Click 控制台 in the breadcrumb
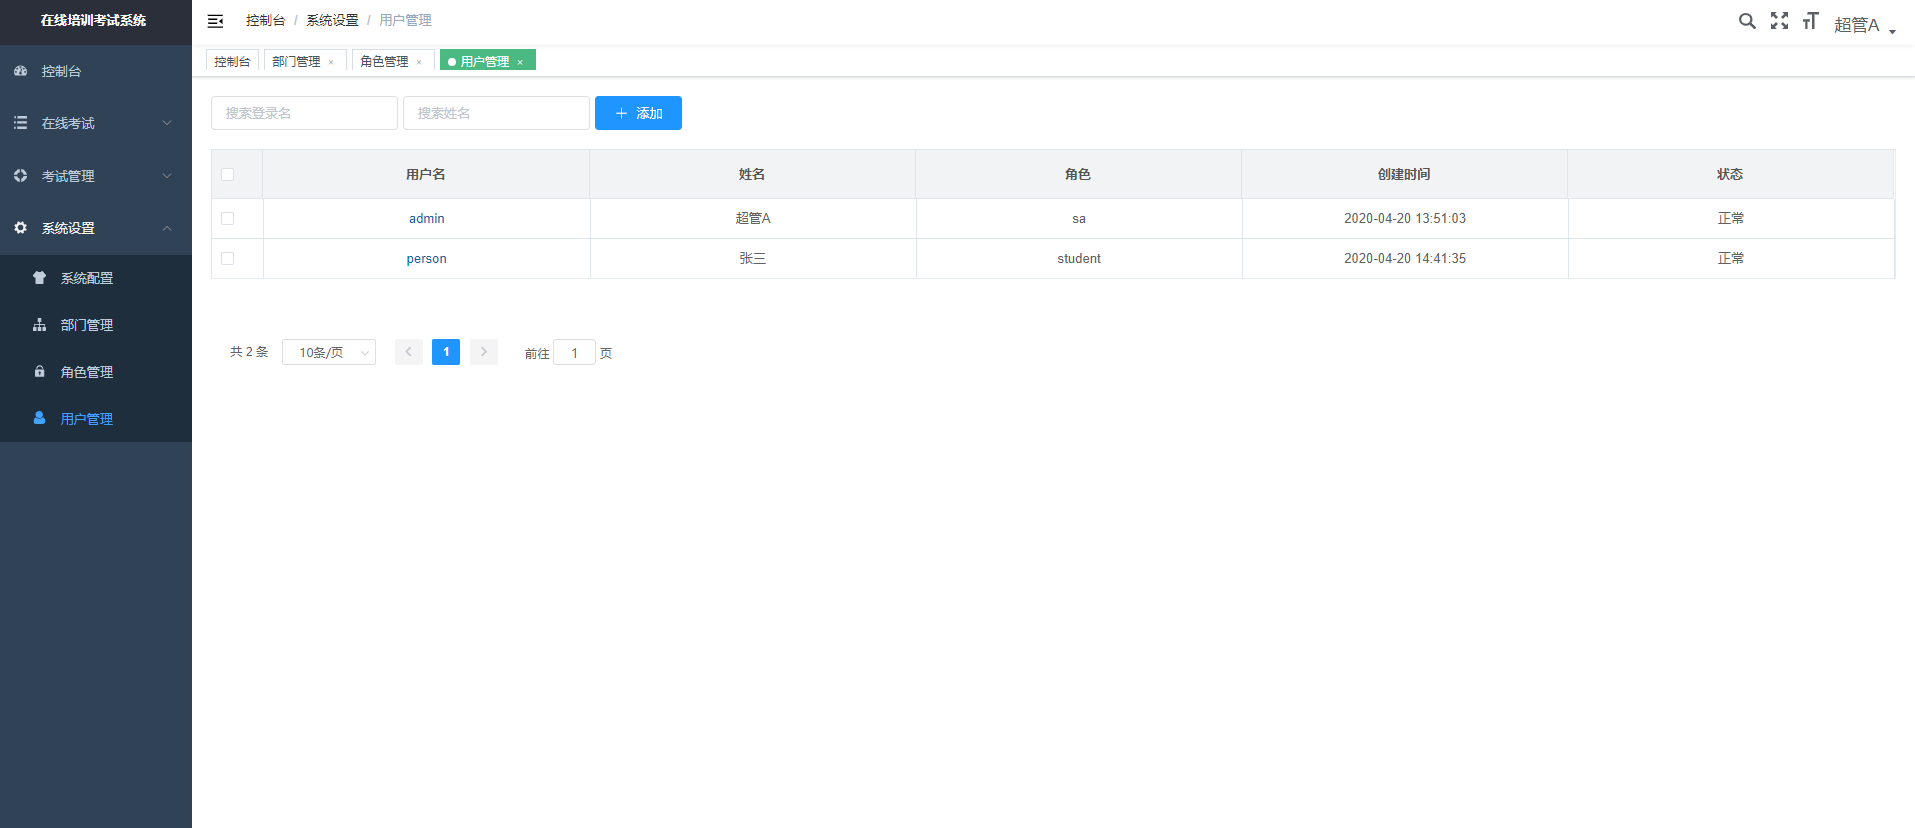The image size is (1915, 828). pyautogui.click(x=266, y=20)
